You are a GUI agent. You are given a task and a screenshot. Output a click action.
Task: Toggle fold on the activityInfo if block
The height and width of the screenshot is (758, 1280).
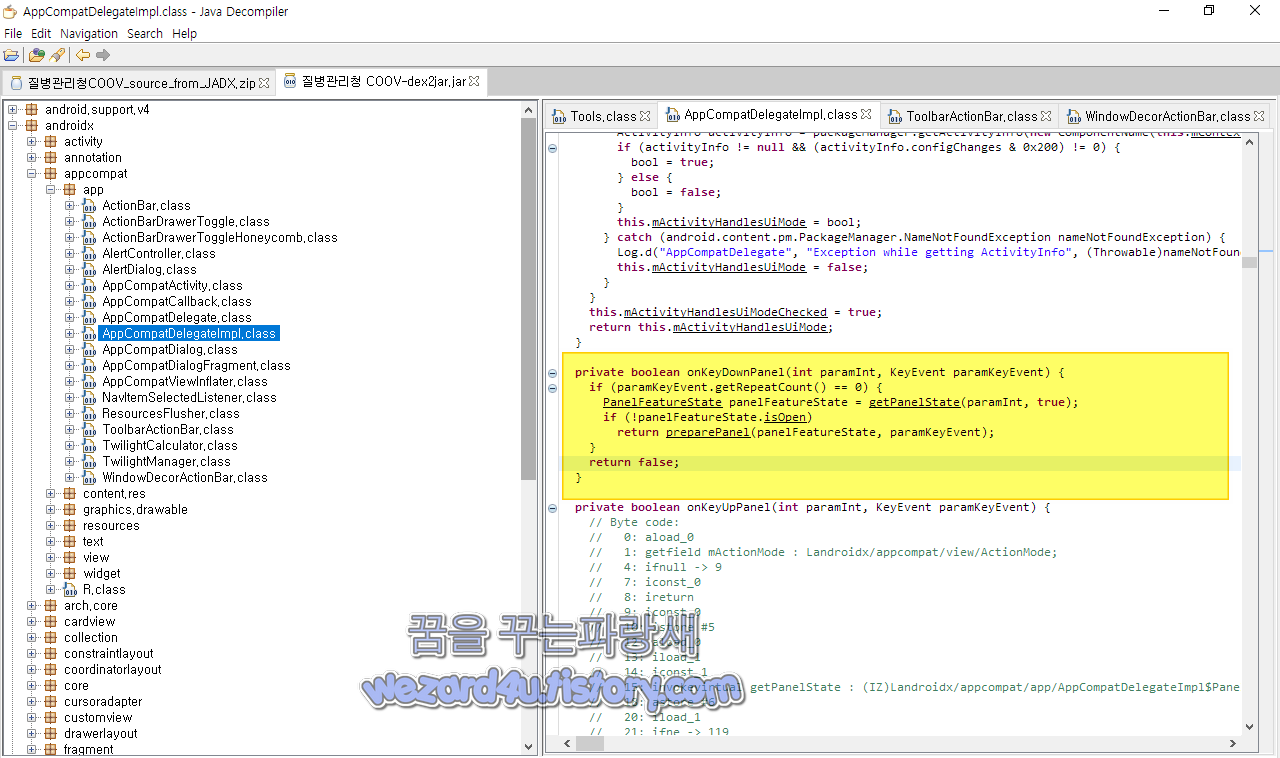click(x=552, y=148)
